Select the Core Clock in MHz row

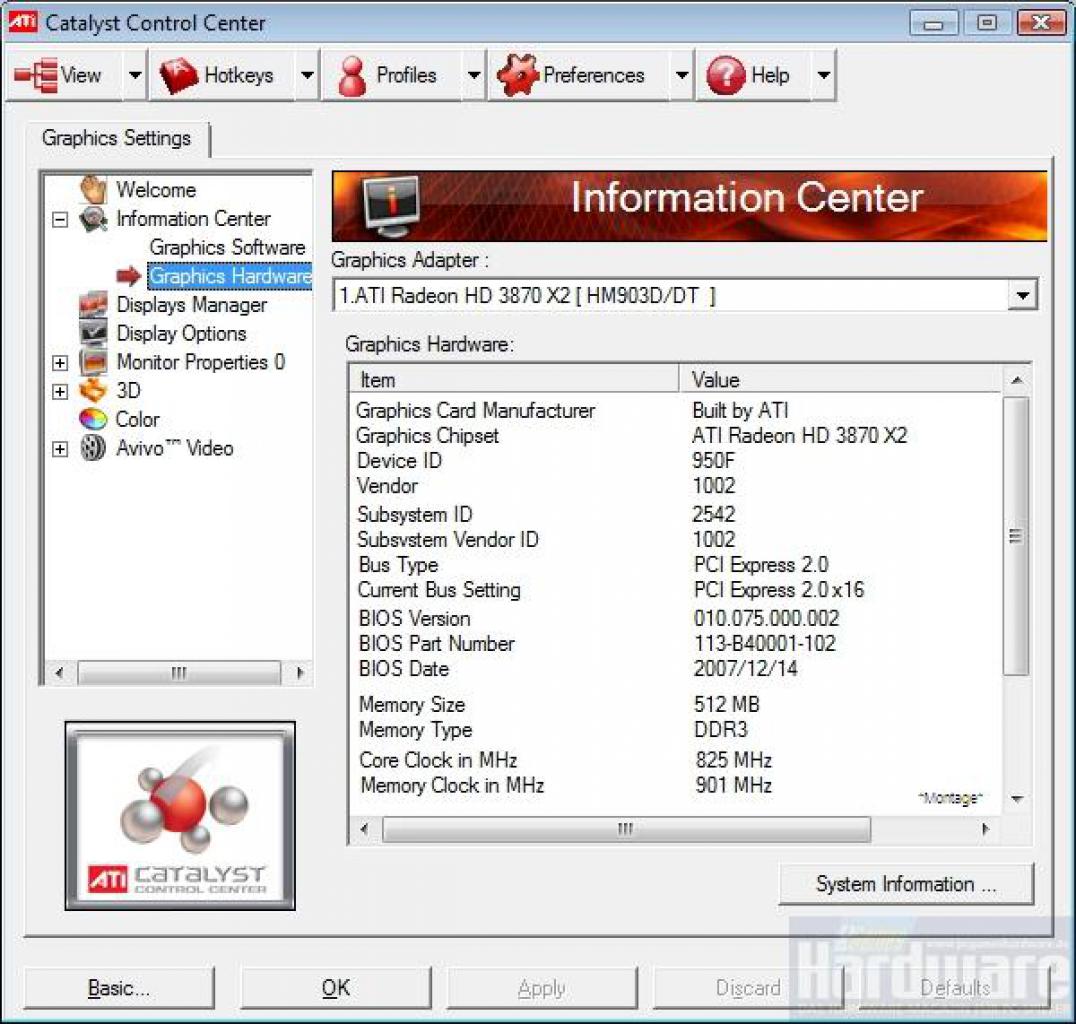pyautogui.click(x=675, y=760)
